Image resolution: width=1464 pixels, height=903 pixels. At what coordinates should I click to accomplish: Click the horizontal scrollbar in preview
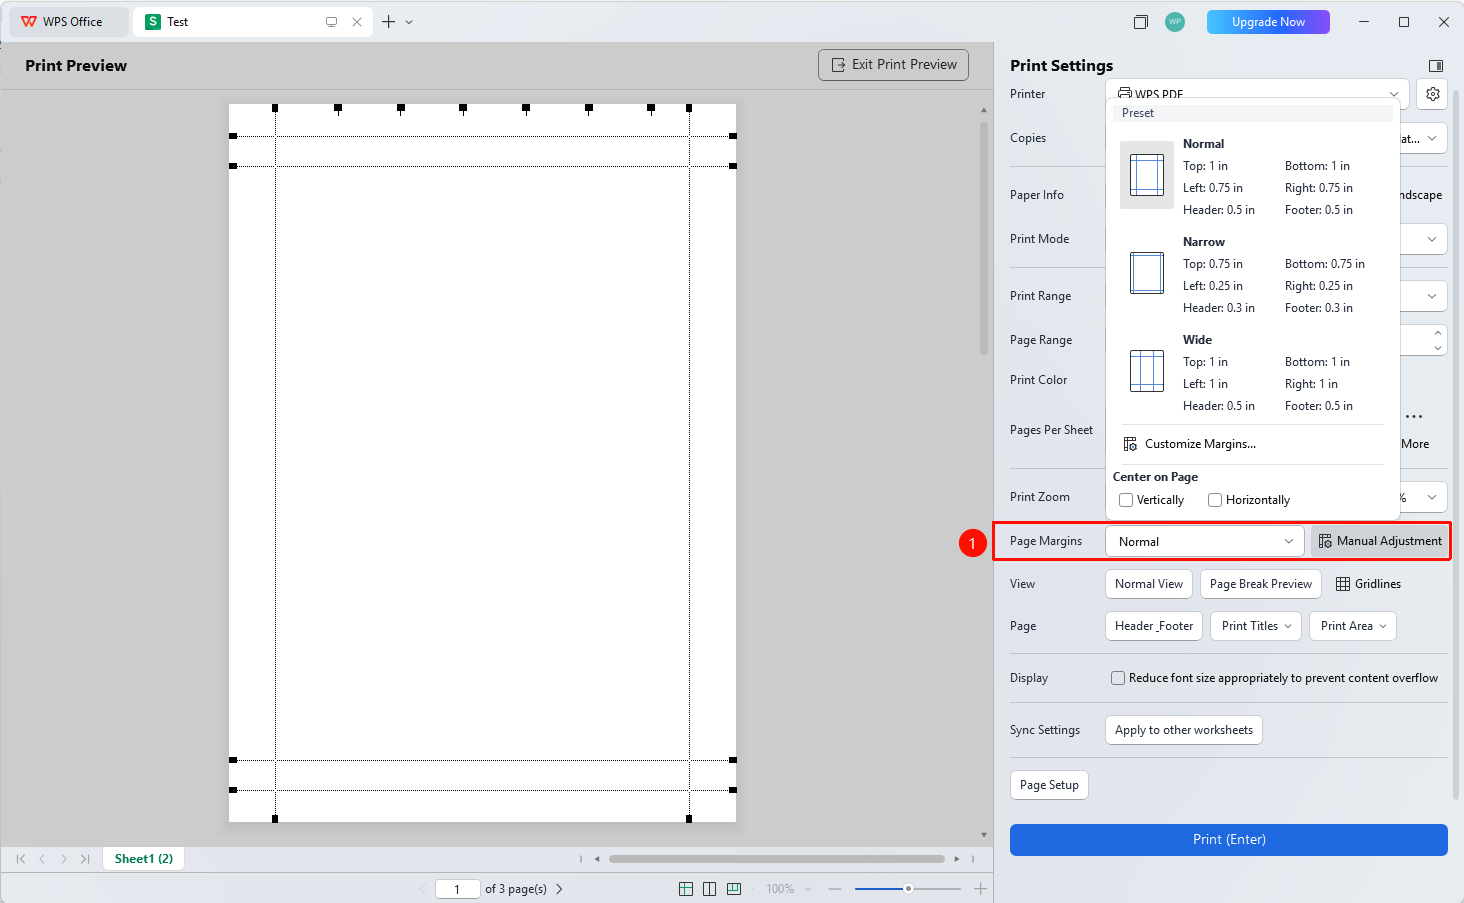(776, 859)
